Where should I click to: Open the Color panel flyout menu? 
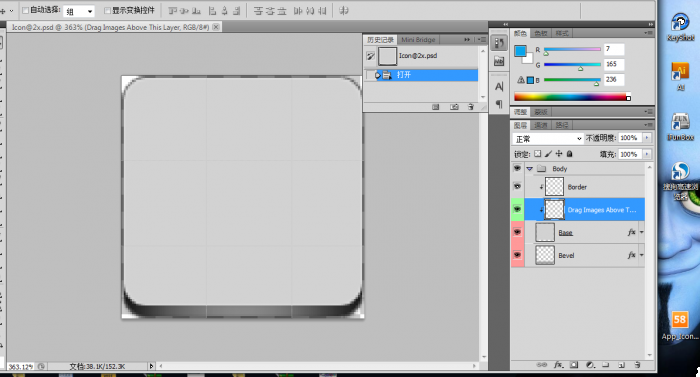[x=648, y=33]
